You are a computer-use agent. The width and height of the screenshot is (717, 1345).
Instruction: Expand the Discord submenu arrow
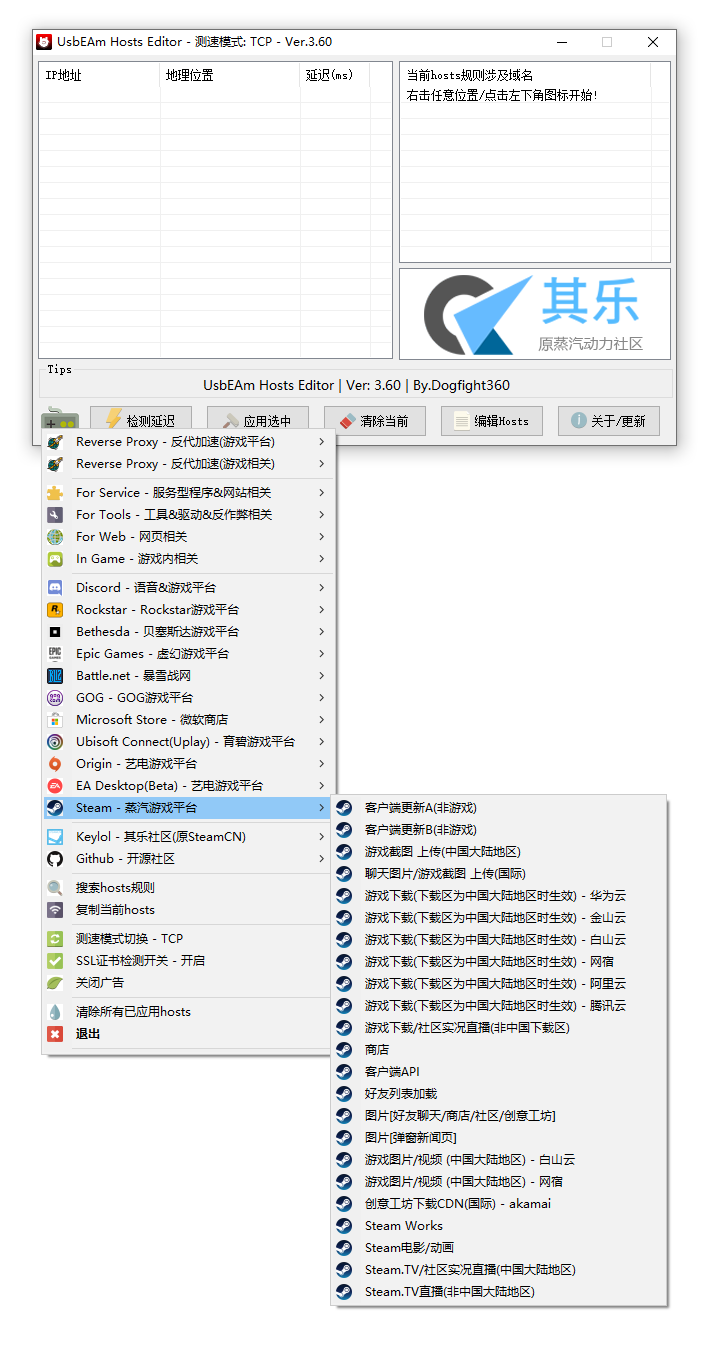(x=322, y=588)
